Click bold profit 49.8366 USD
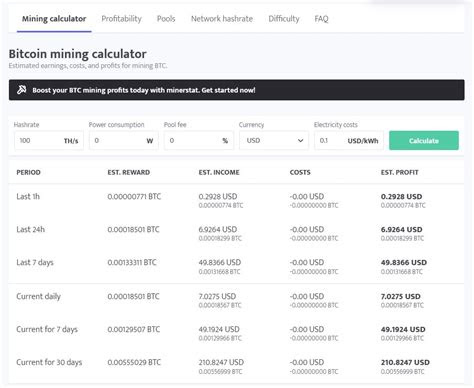 404,262
